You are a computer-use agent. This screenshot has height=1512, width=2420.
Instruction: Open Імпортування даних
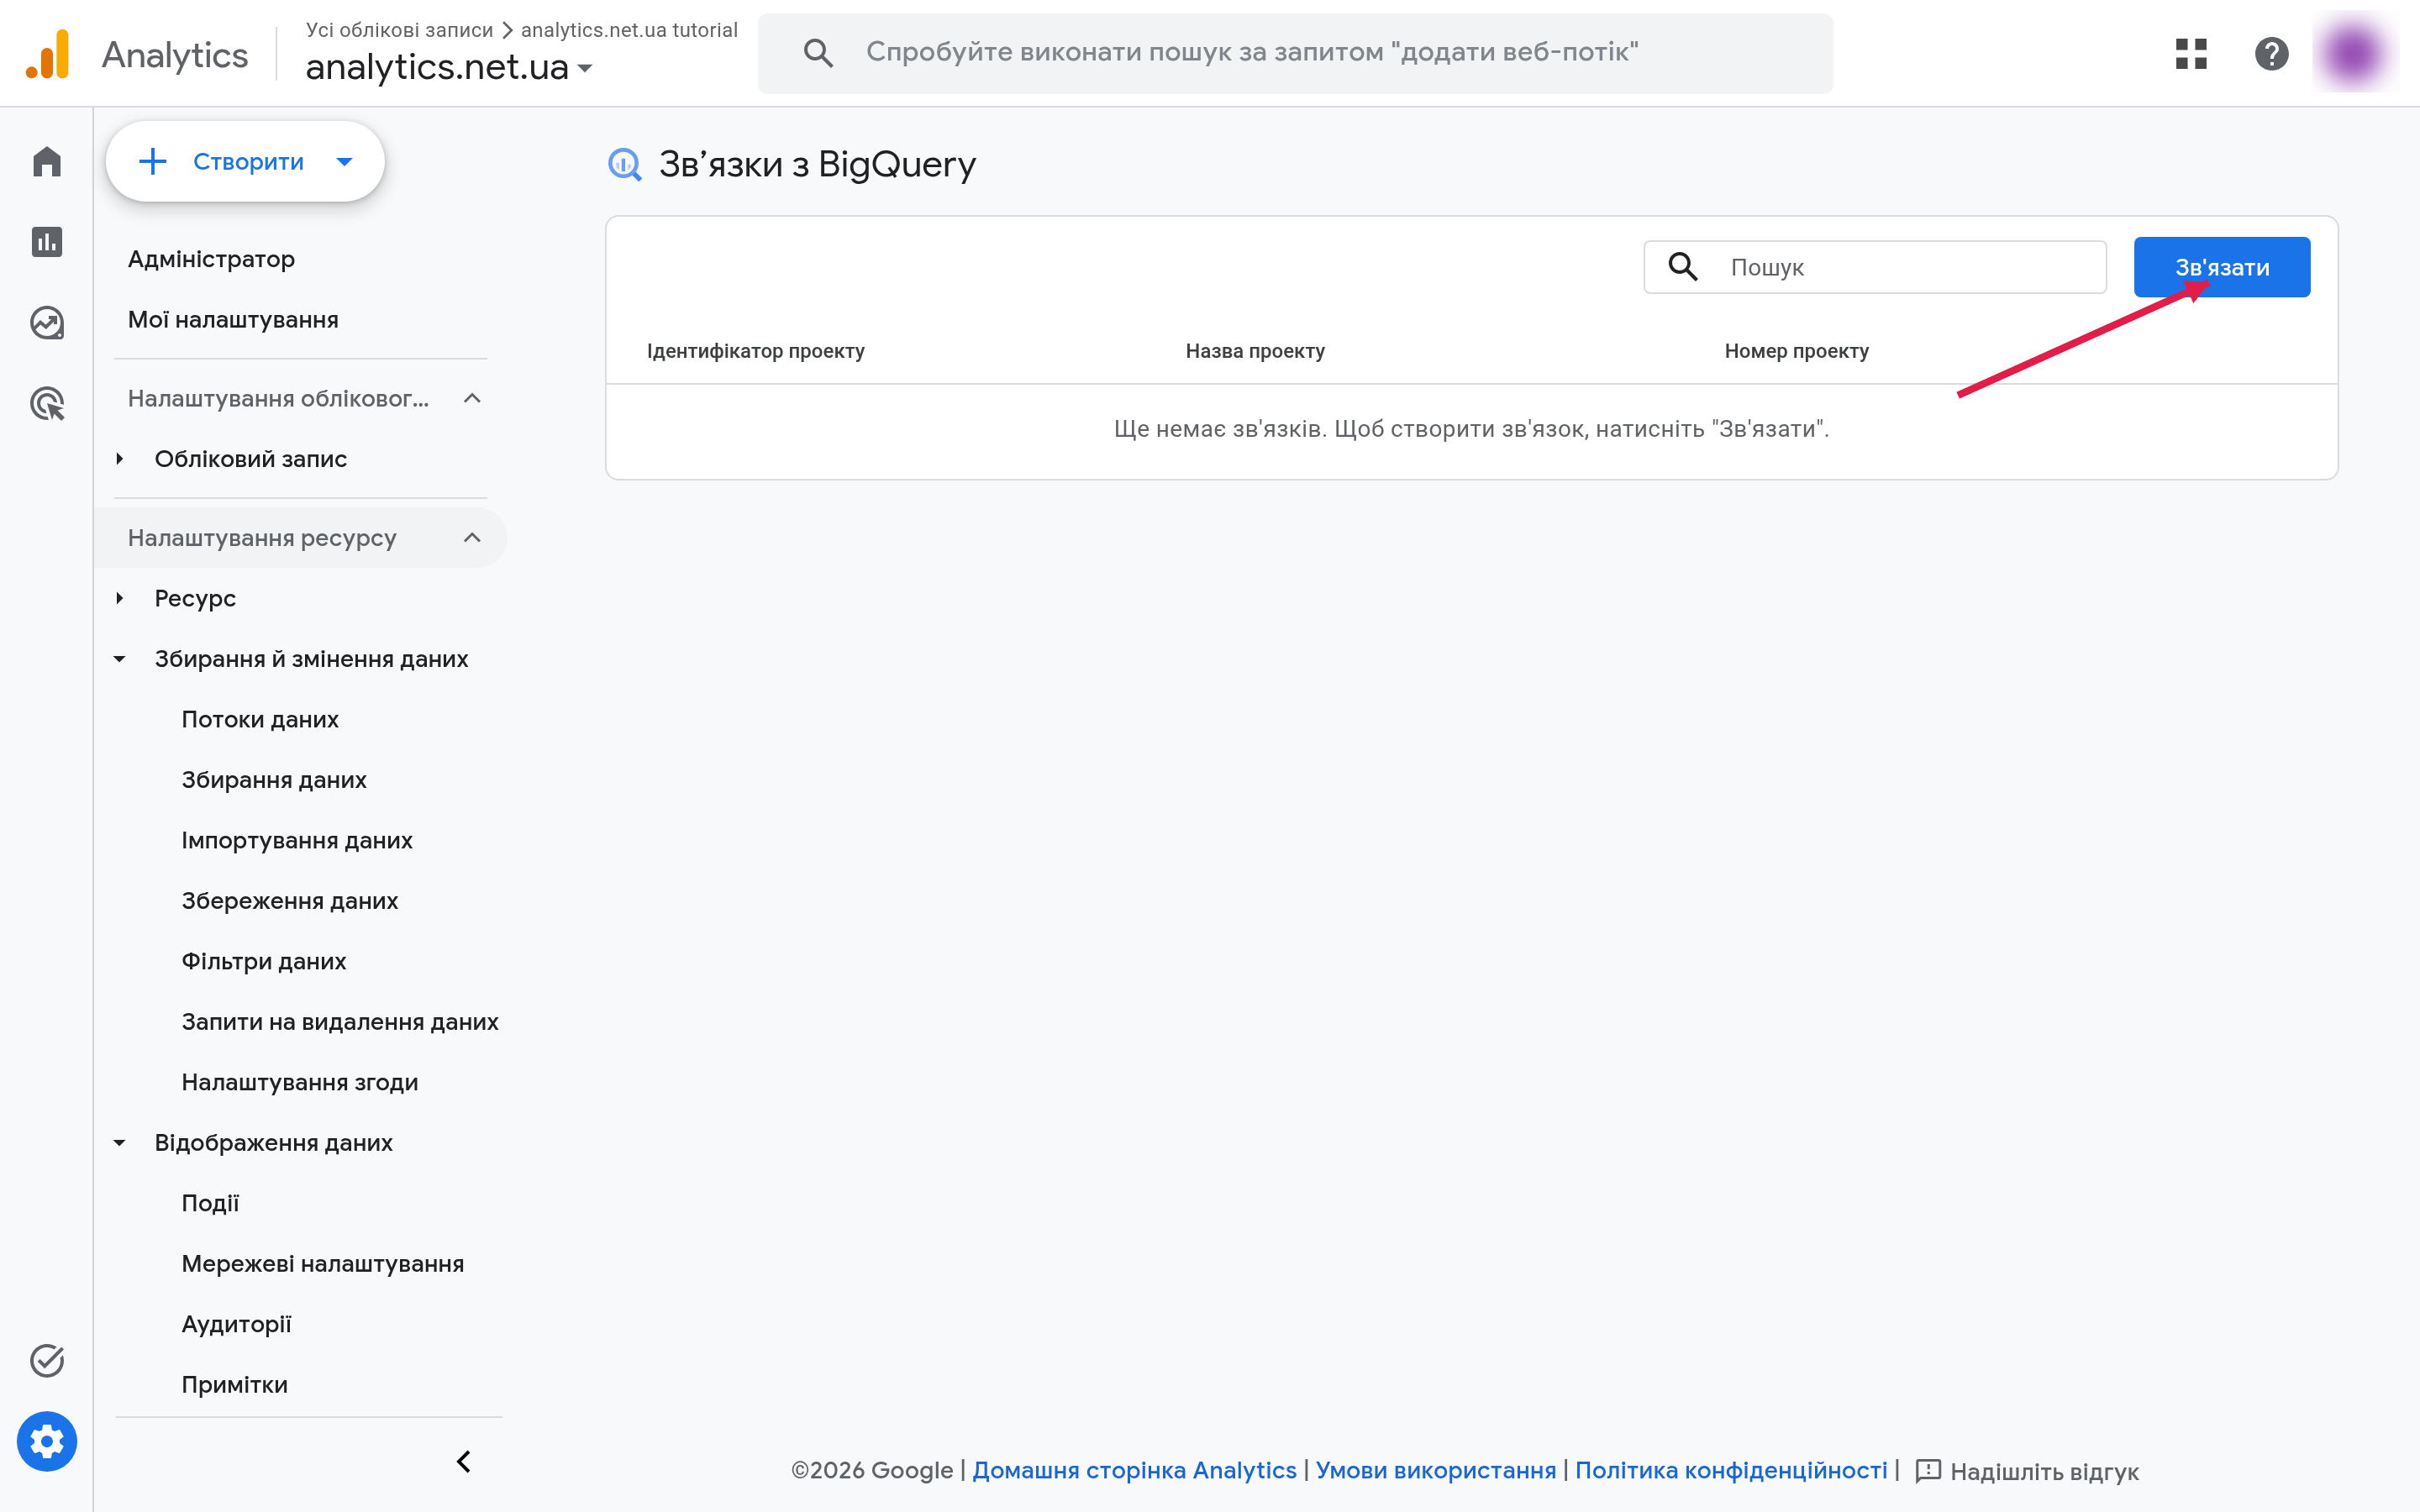297,840
